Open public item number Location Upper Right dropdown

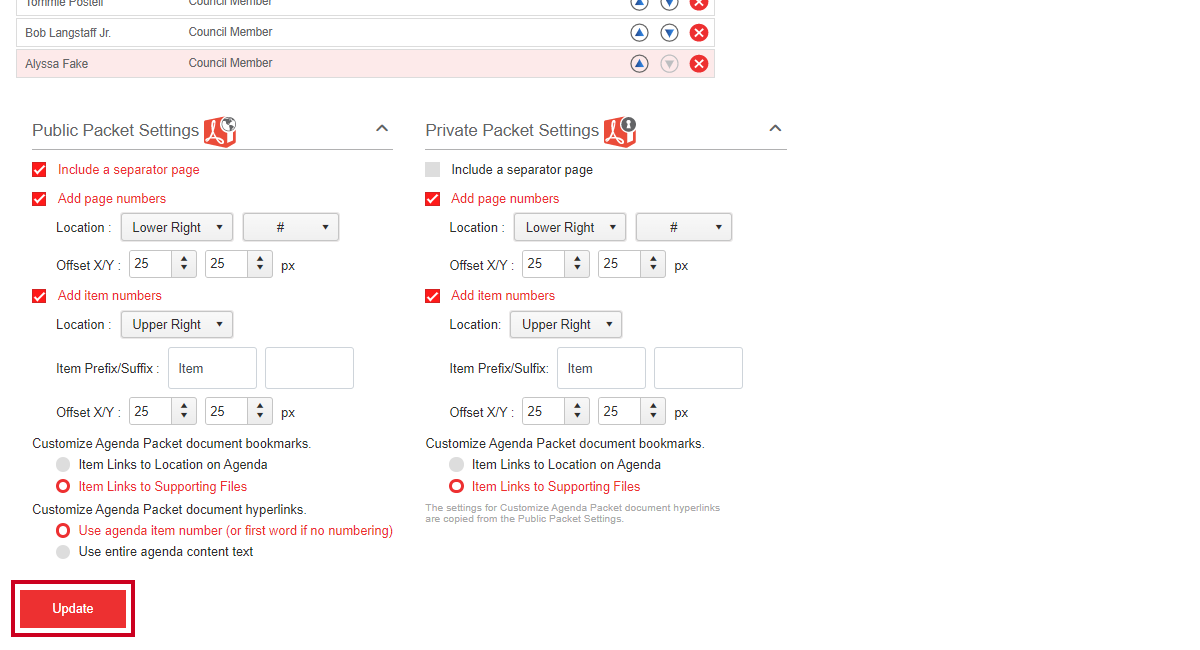[177, 324]
